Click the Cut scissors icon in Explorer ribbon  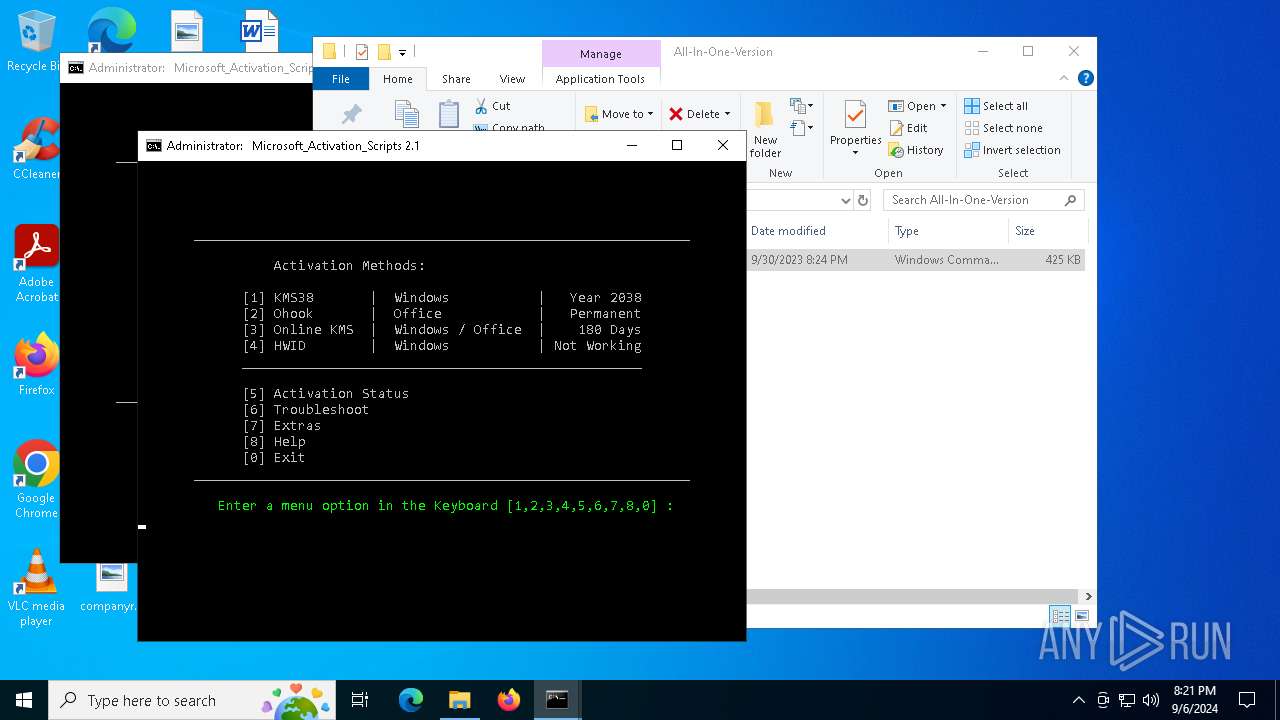[481, 105]
